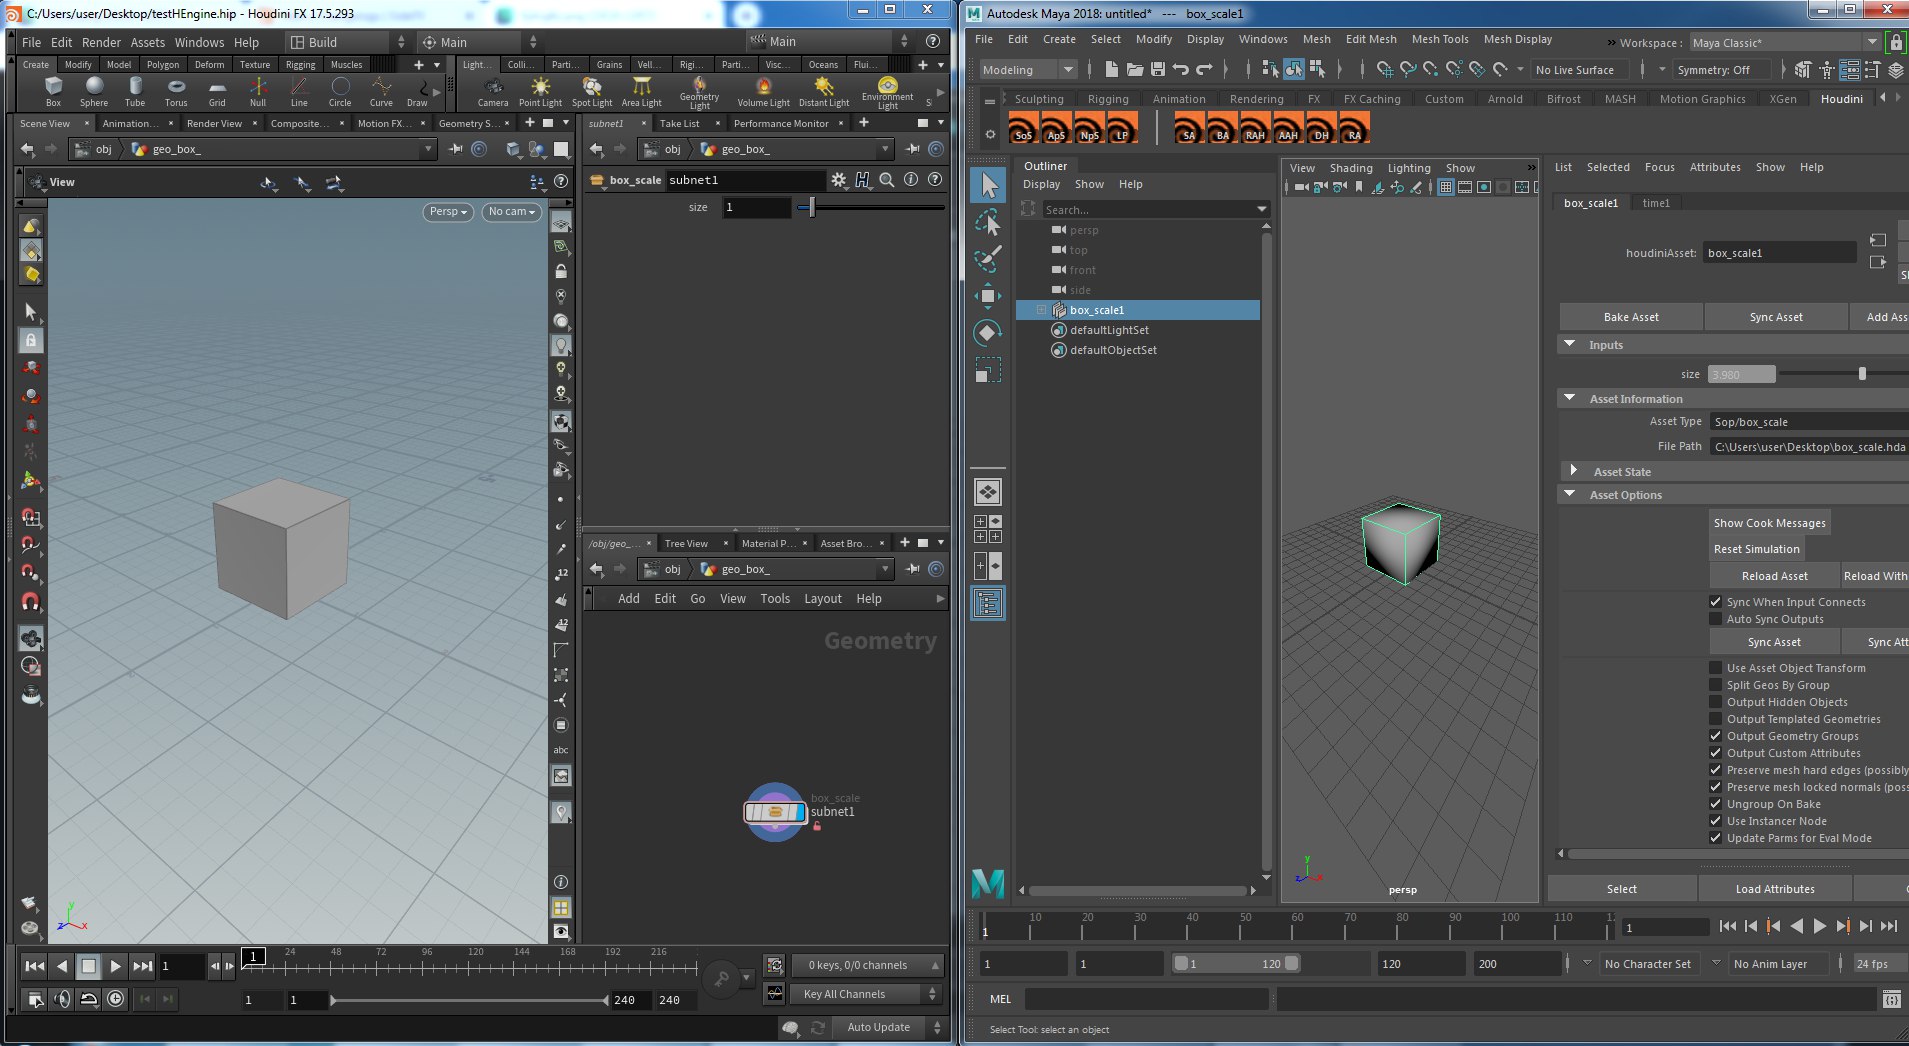
Task: Open the Persp viewport dropdown in Houdini
Action: coord(448,212)
